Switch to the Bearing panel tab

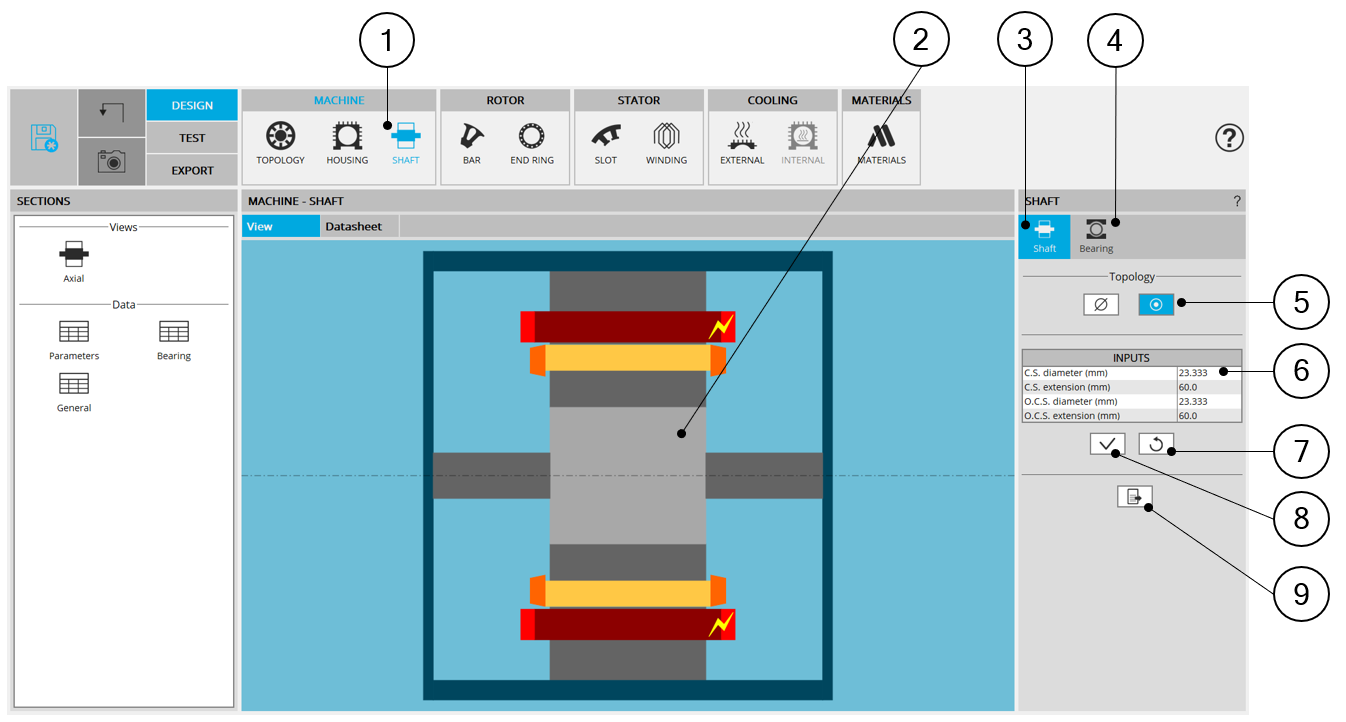[x=1096, y=236]
